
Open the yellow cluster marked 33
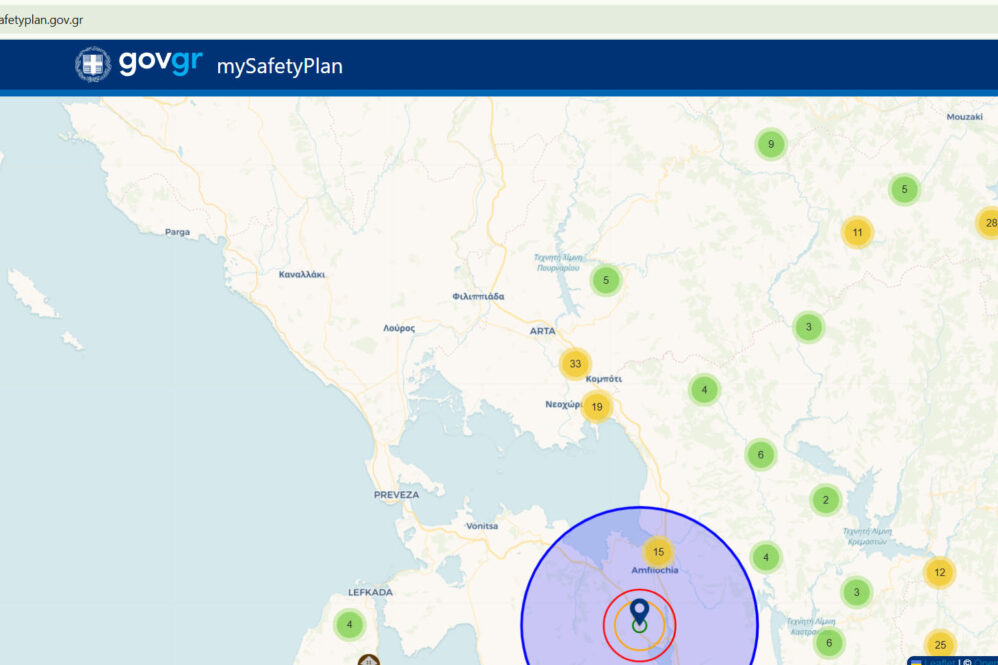(x=575, y=364)
